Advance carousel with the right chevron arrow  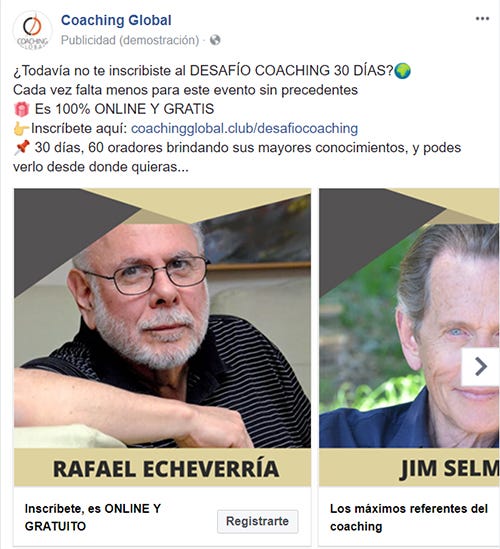pos(481,367)
